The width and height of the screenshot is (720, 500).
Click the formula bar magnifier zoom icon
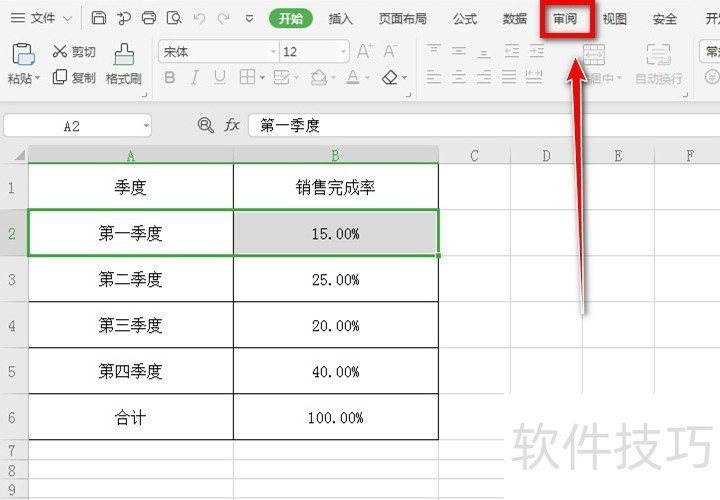pos(205,124)
